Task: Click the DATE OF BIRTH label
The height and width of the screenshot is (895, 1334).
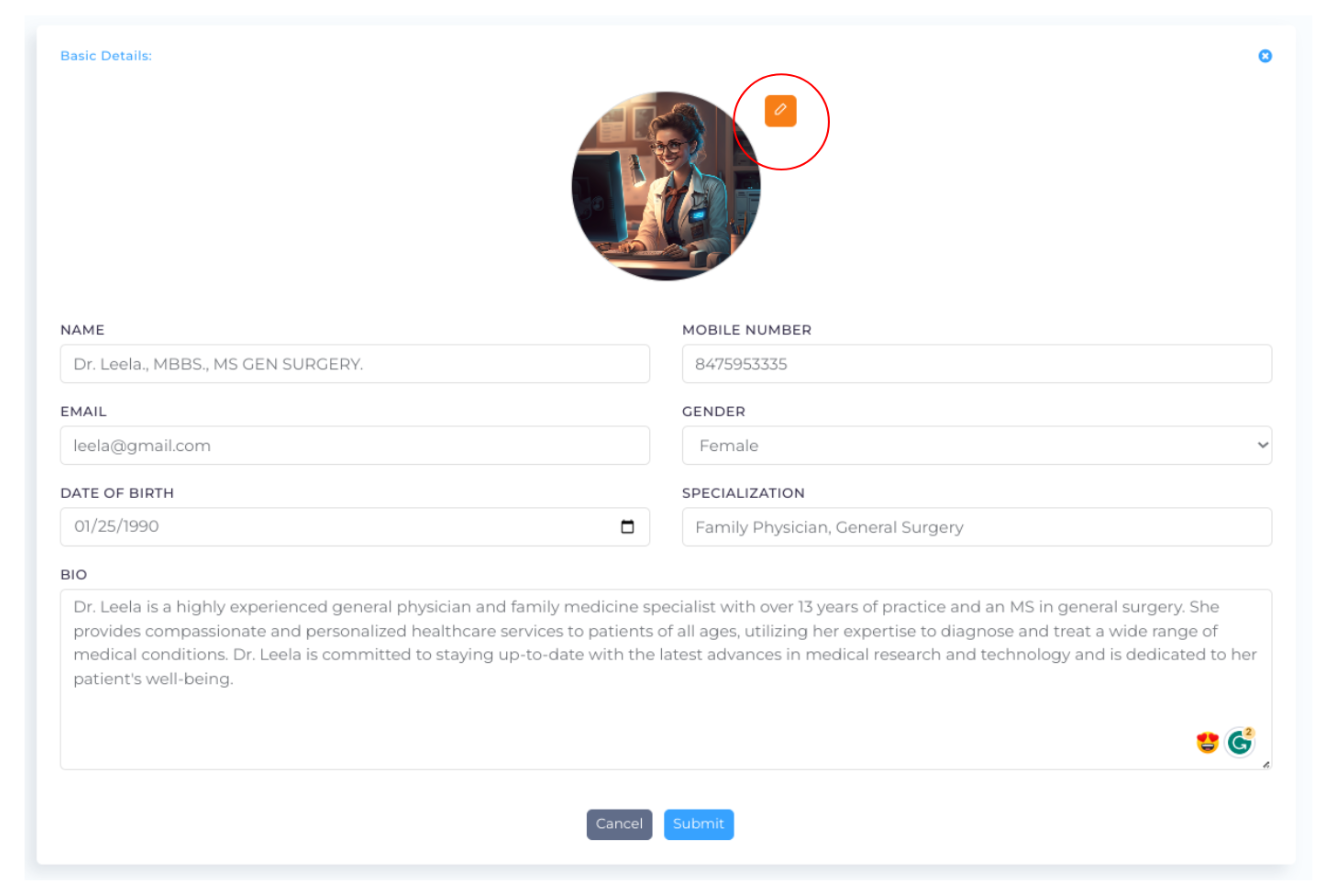Action: pos(117,493)
